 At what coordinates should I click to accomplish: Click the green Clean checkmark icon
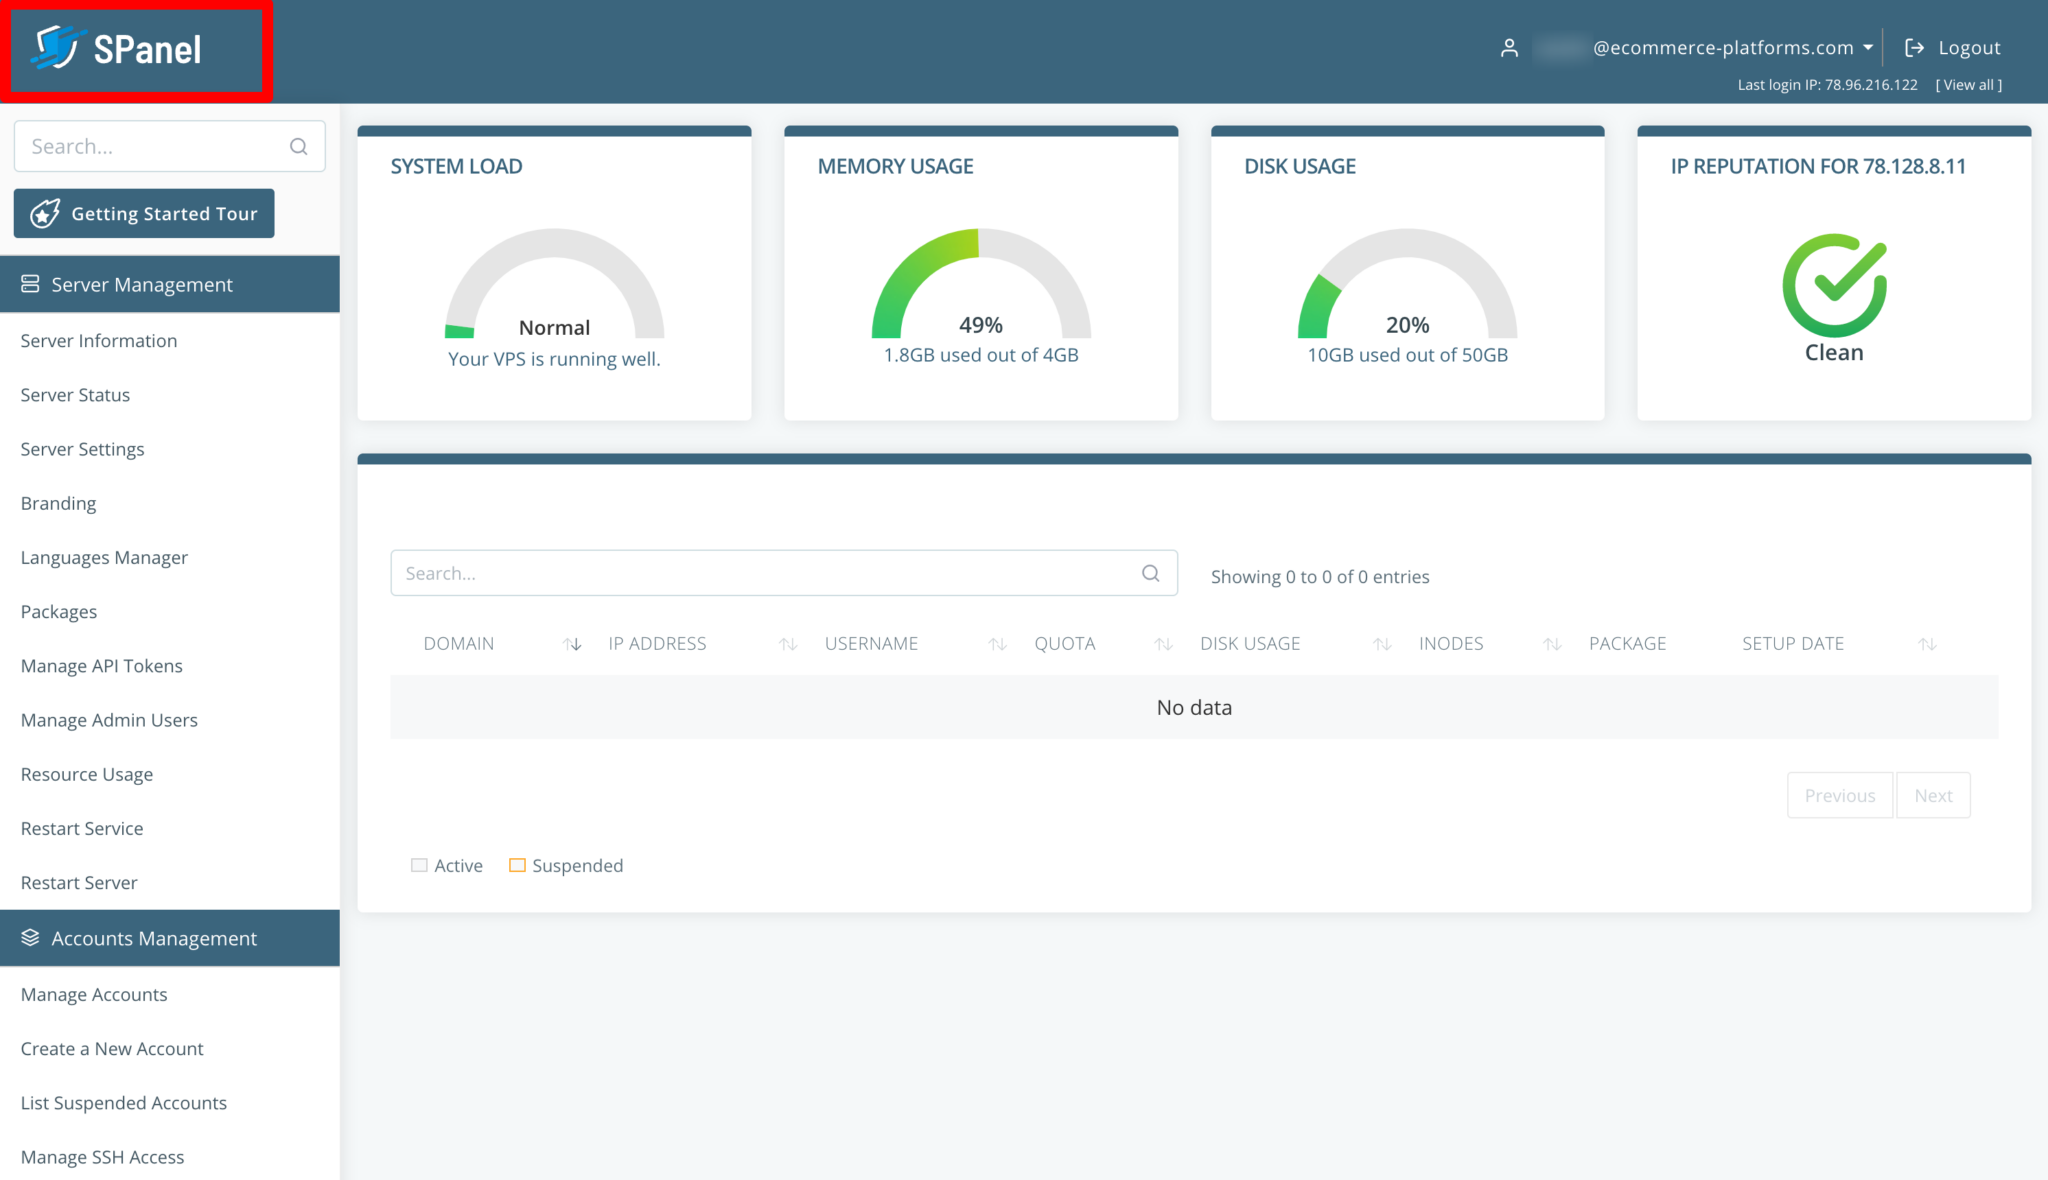[1833, 285]
